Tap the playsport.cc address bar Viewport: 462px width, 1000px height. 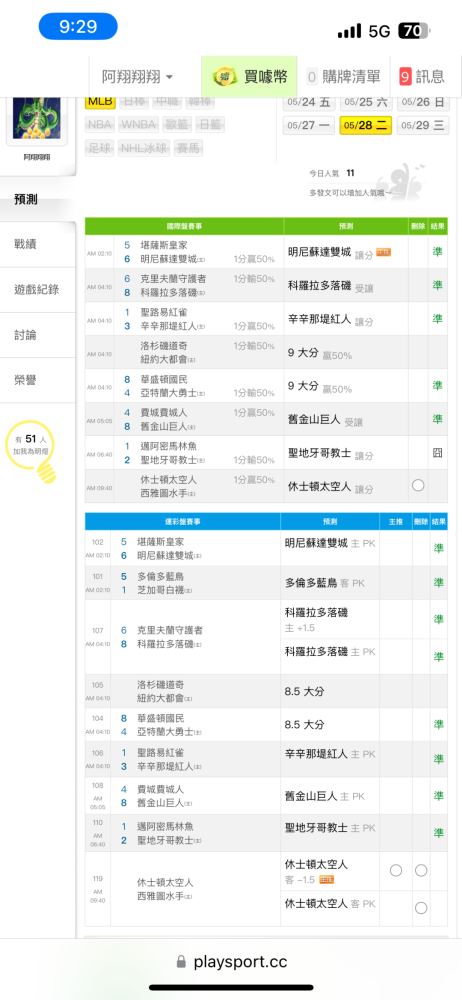231,961
